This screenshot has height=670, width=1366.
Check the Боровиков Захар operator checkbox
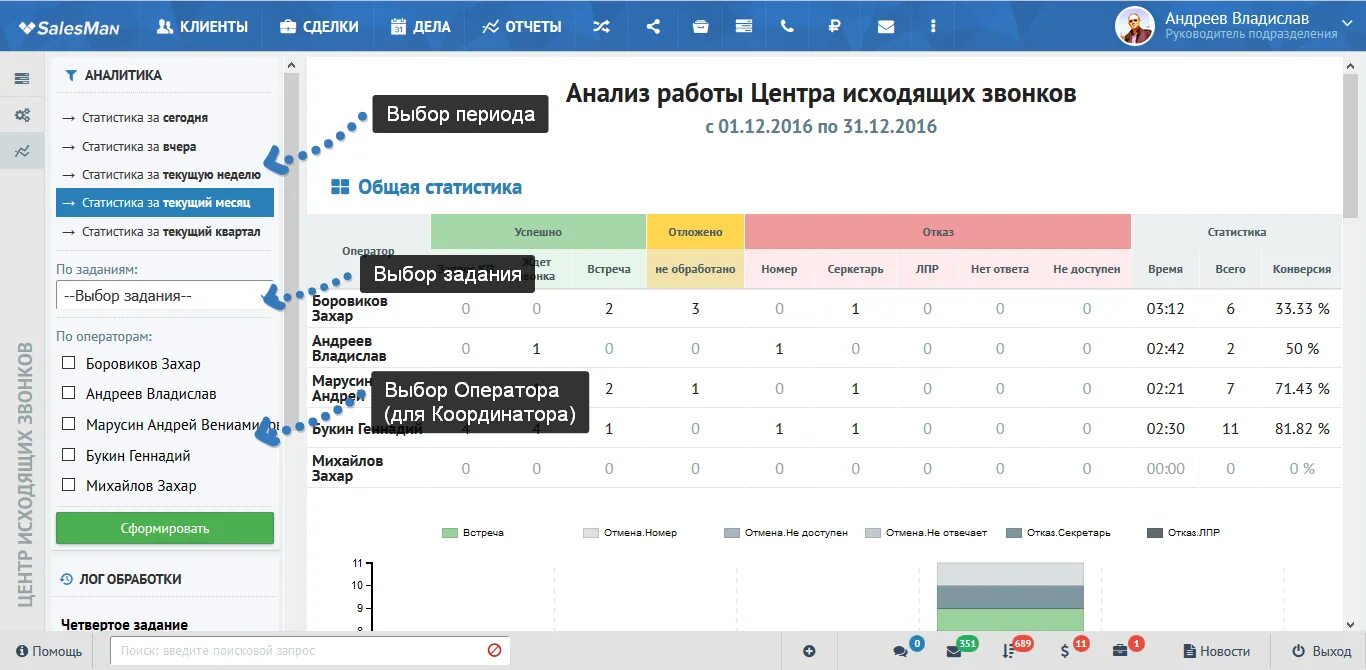coord(69,363)
